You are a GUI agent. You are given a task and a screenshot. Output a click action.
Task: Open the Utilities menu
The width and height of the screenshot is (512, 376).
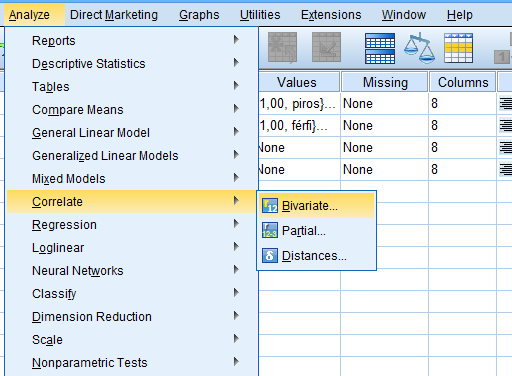pyautogui.click(x=260, y=15)
